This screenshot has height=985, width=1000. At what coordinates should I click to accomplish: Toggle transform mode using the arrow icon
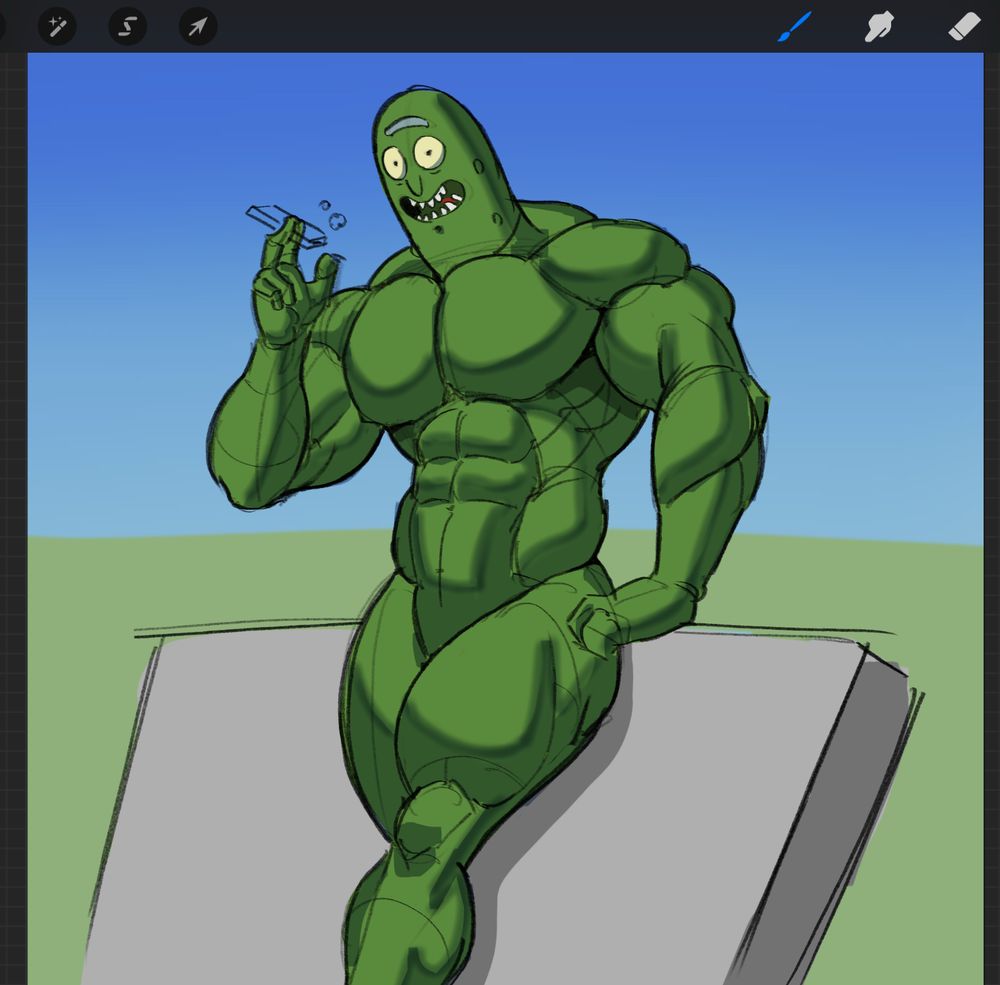196,27
